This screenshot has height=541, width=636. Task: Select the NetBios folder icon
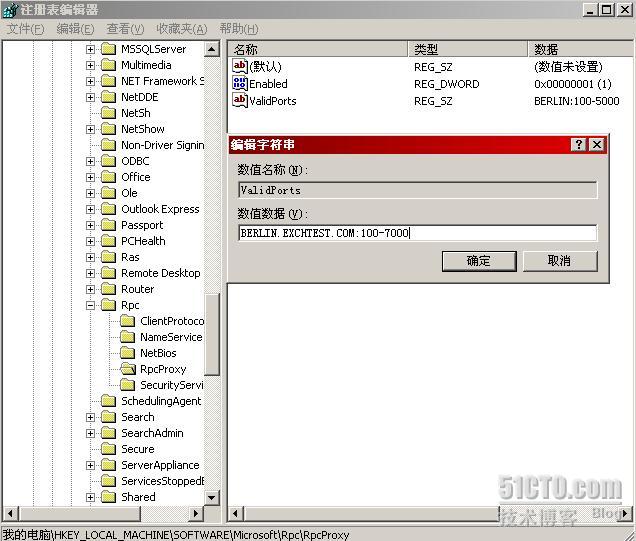pyautogui.click(x=128, y=353)
